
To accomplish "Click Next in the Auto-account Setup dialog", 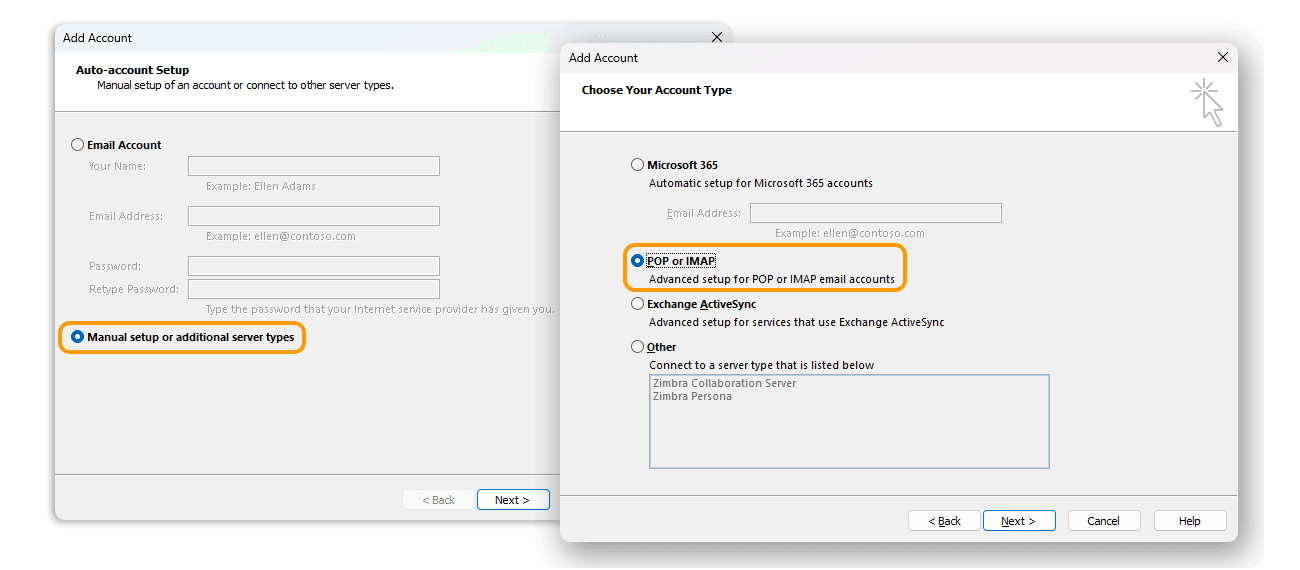I will (513, 500).
